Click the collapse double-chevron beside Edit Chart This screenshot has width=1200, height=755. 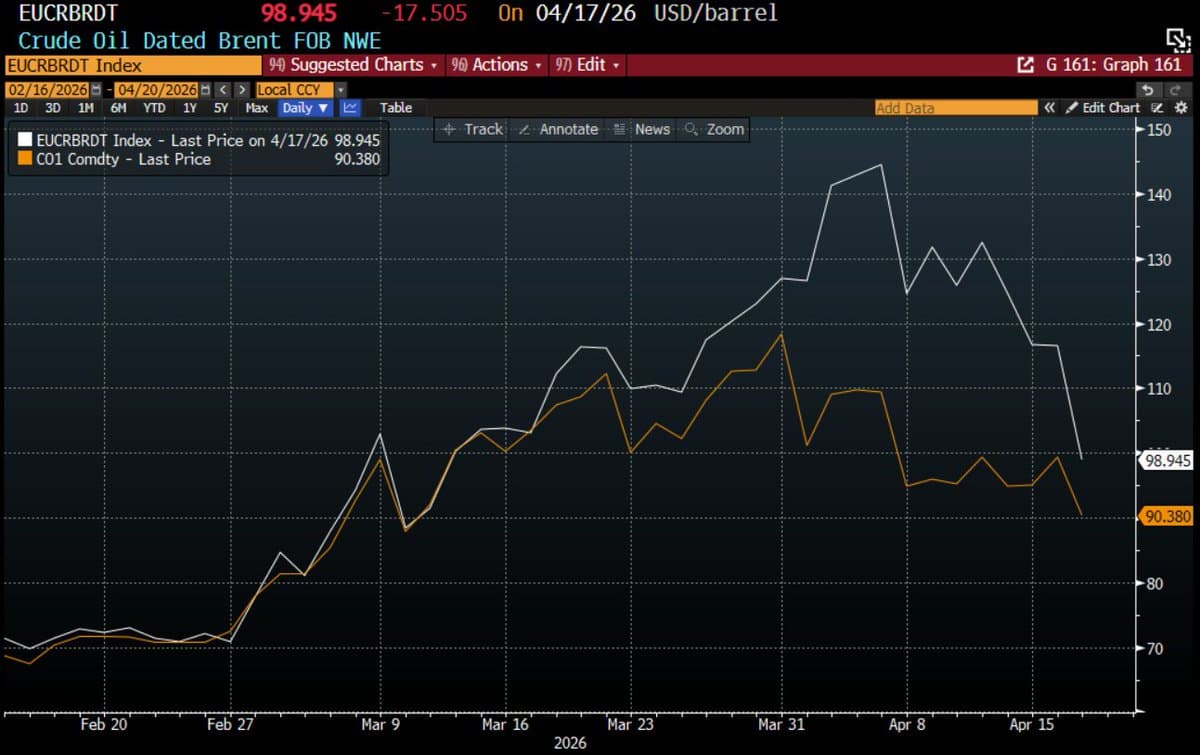[x=1049, y=108]
